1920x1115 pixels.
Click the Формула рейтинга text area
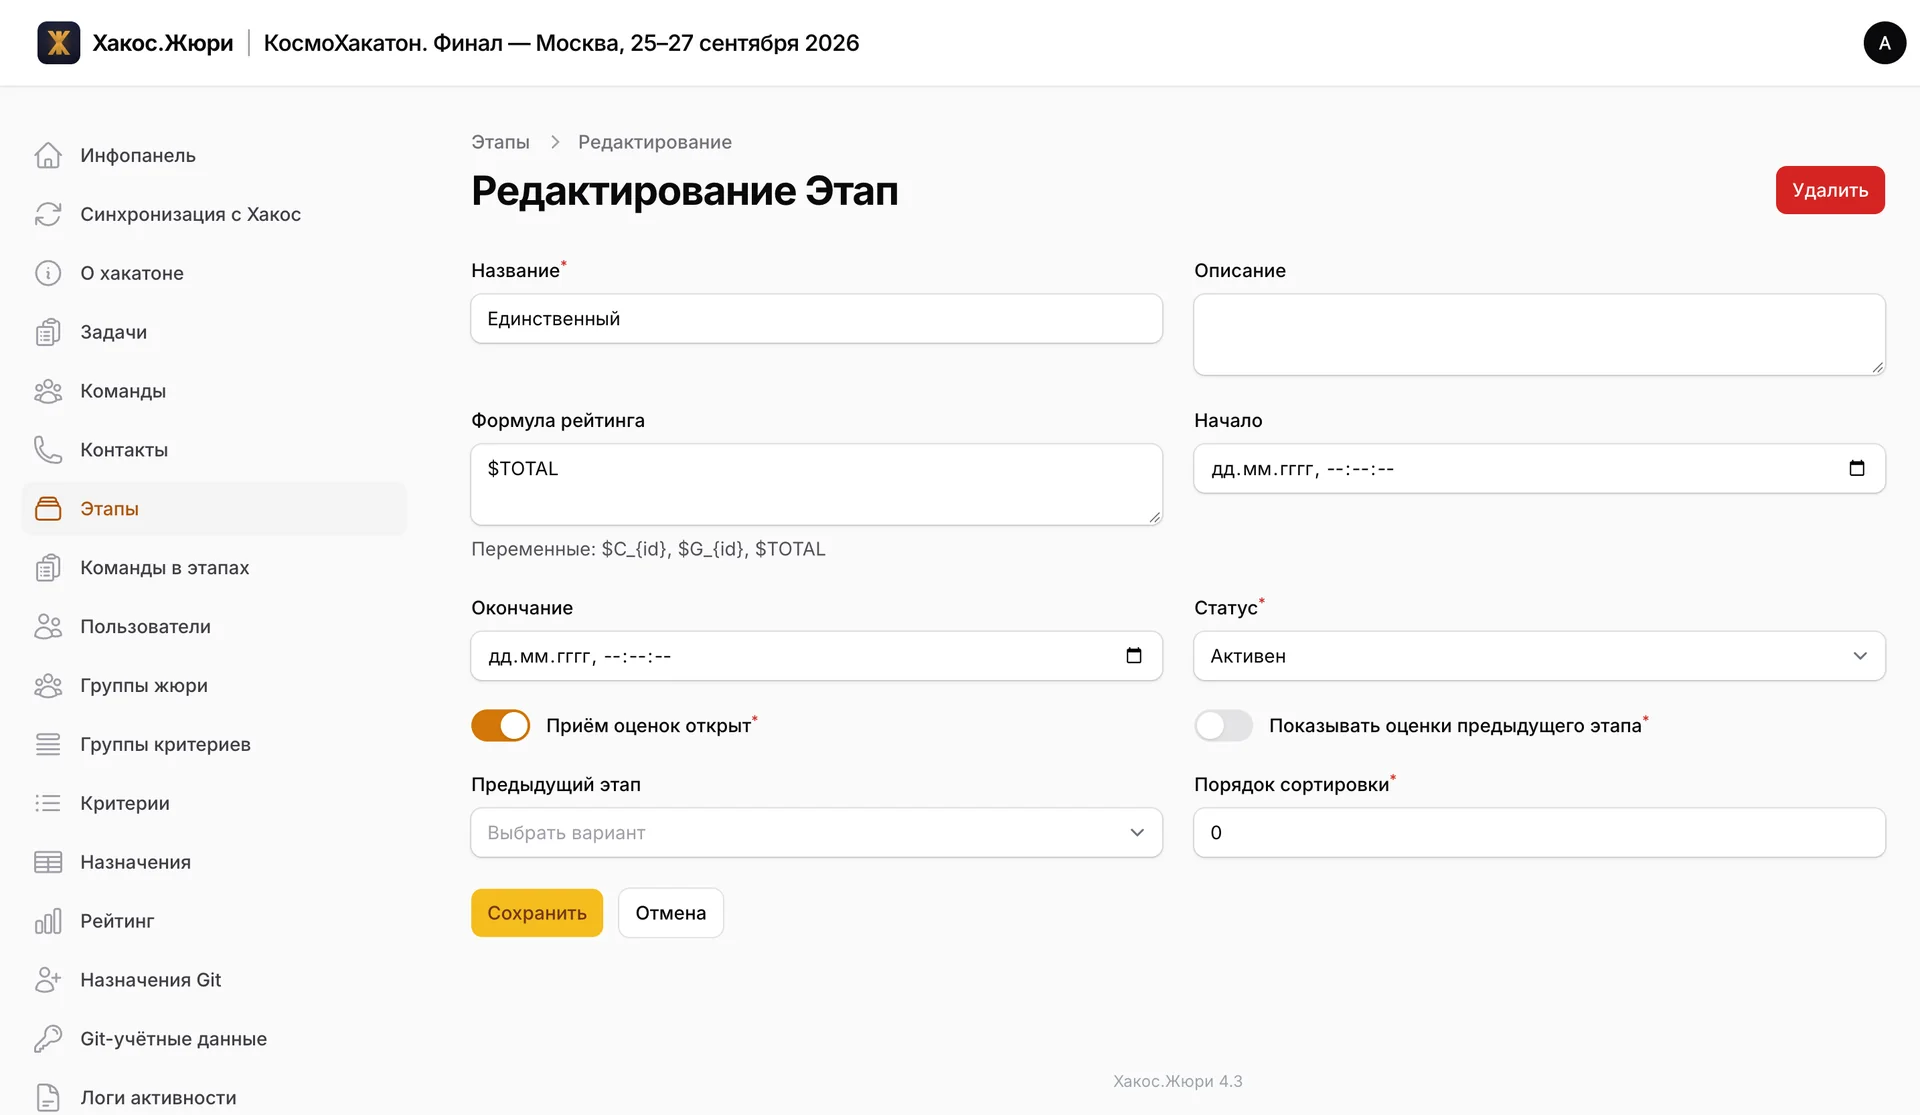pos(816,485)
